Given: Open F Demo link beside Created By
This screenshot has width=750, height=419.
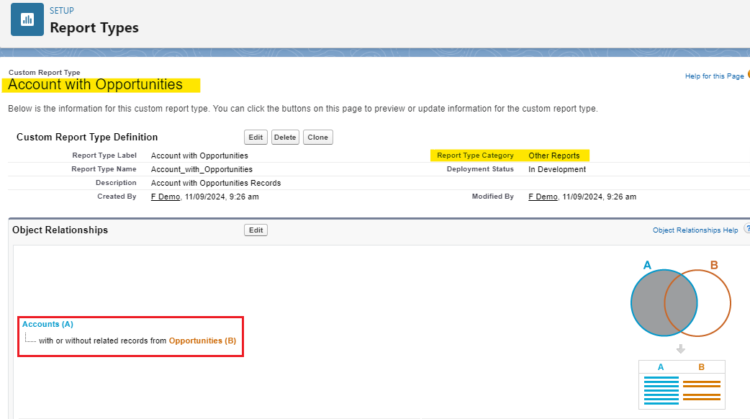Looking at the screenshot, I should 167,197.
